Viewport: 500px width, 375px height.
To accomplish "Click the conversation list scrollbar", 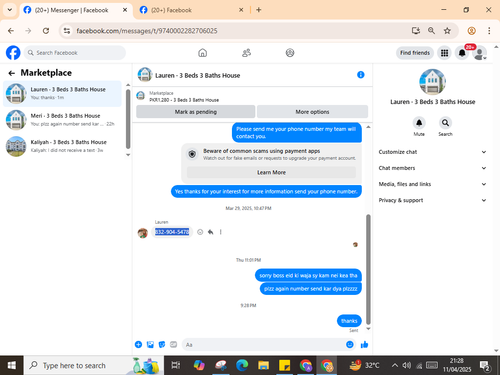I will click(128, 119).
